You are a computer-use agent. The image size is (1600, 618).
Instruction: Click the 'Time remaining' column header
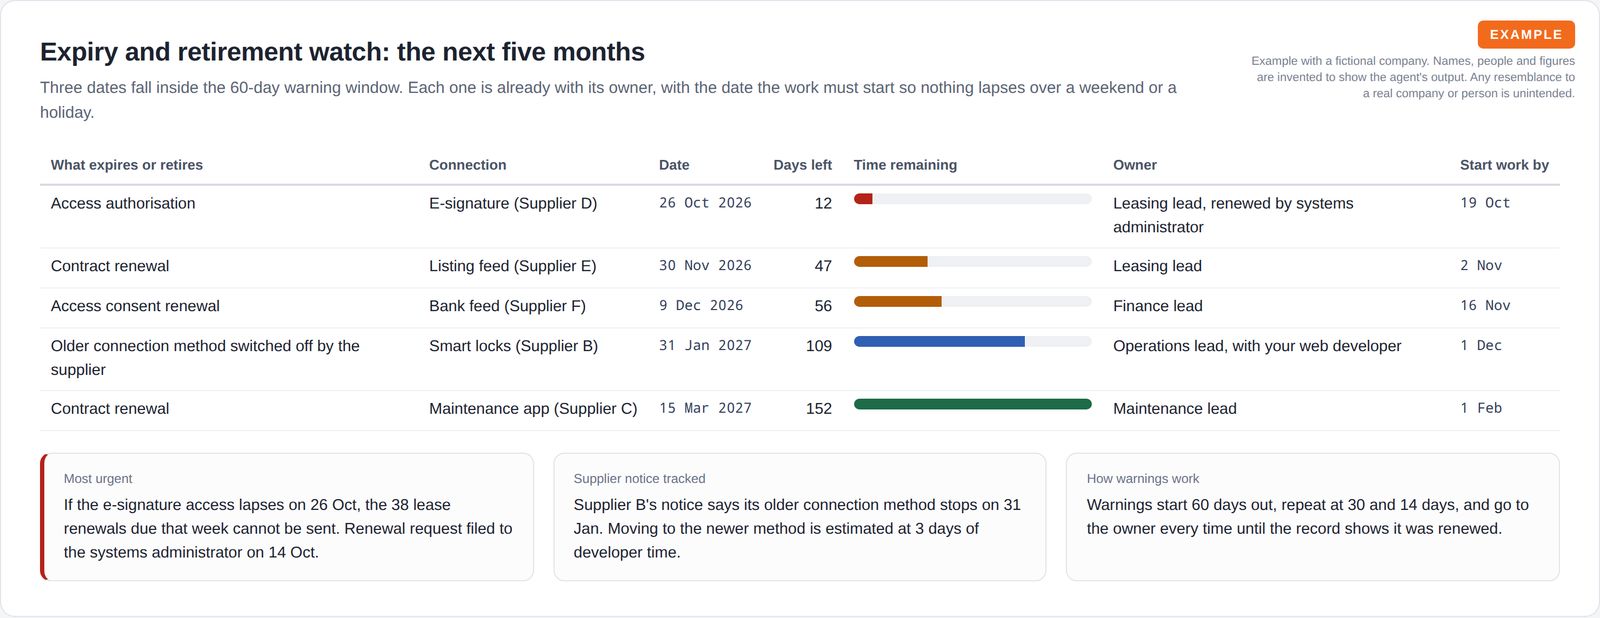pos(905,165)
